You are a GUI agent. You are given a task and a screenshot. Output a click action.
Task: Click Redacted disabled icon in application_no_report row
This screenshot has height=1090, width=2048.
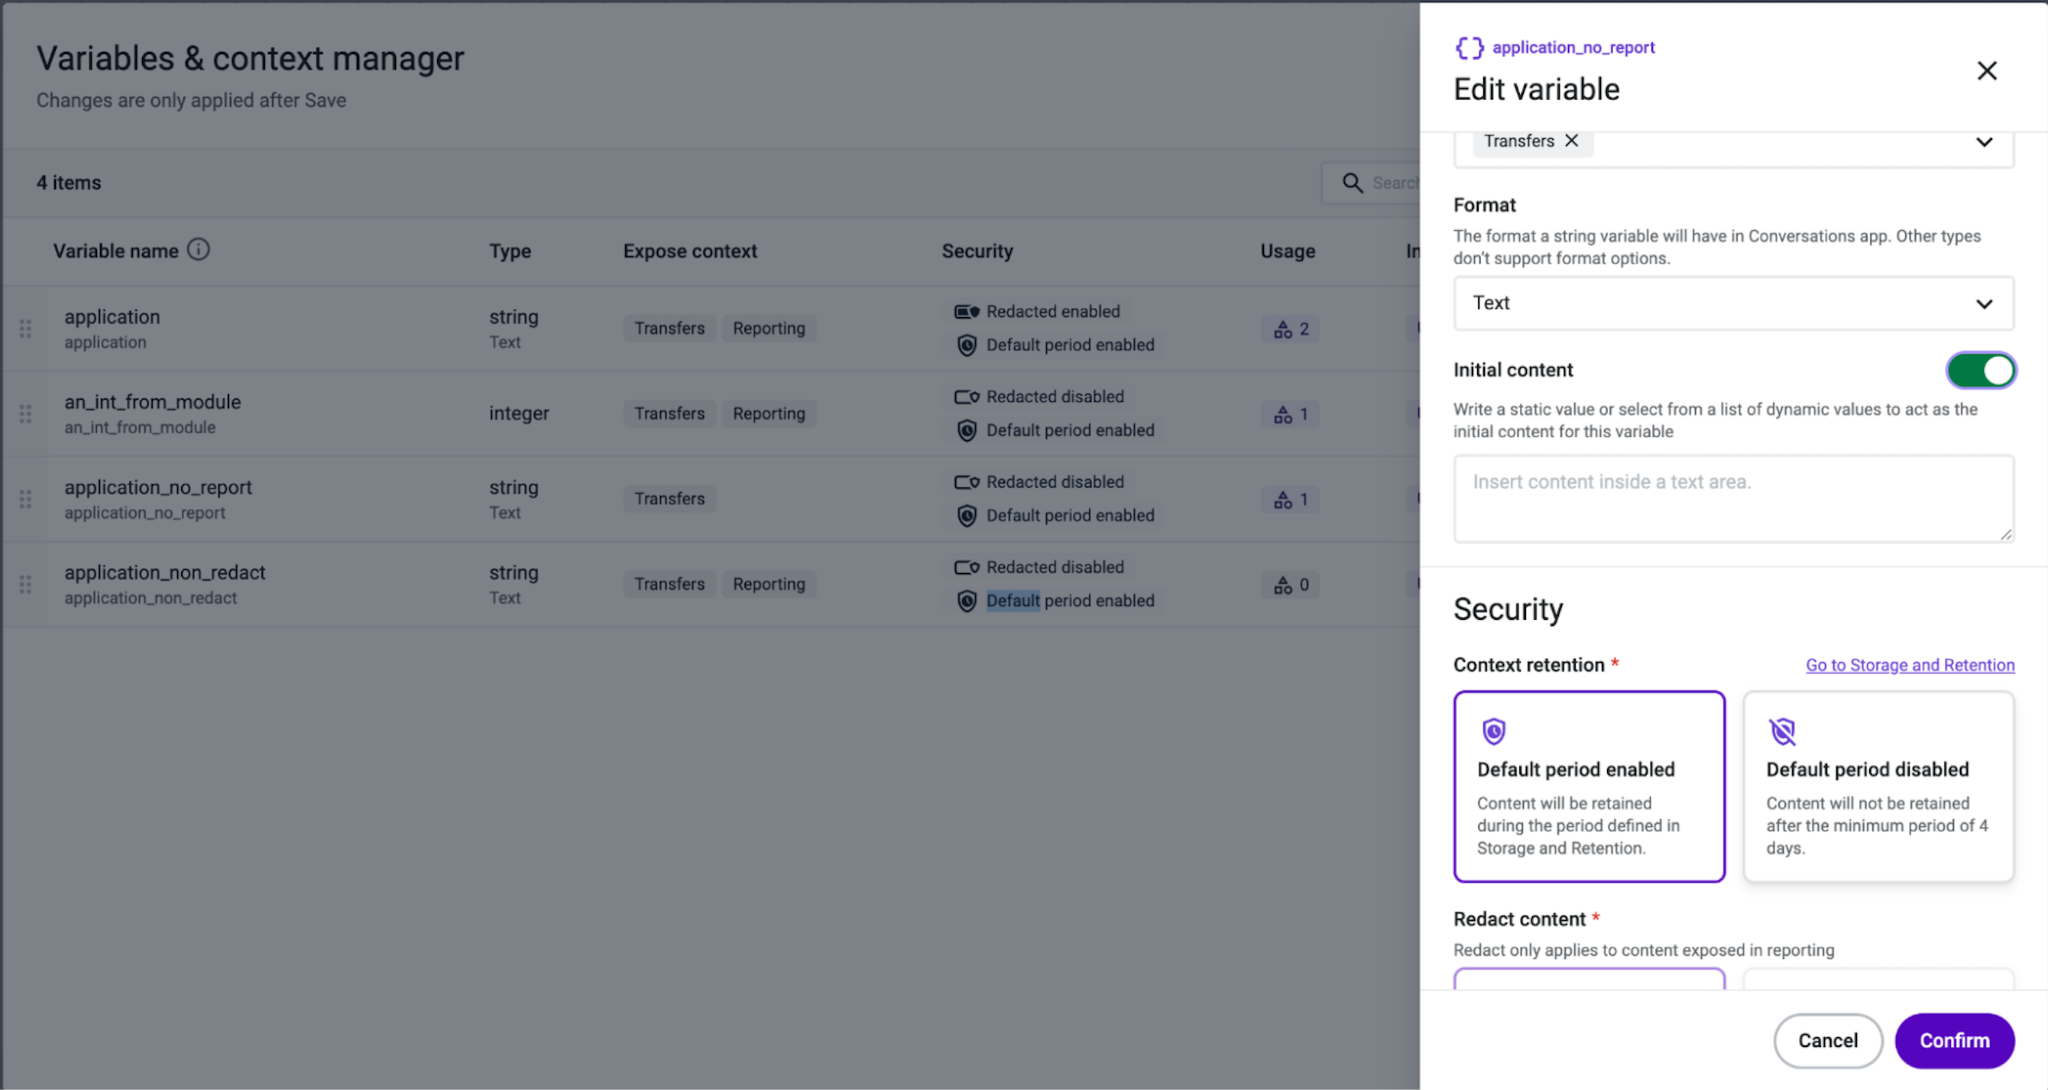tap(966, 482)
